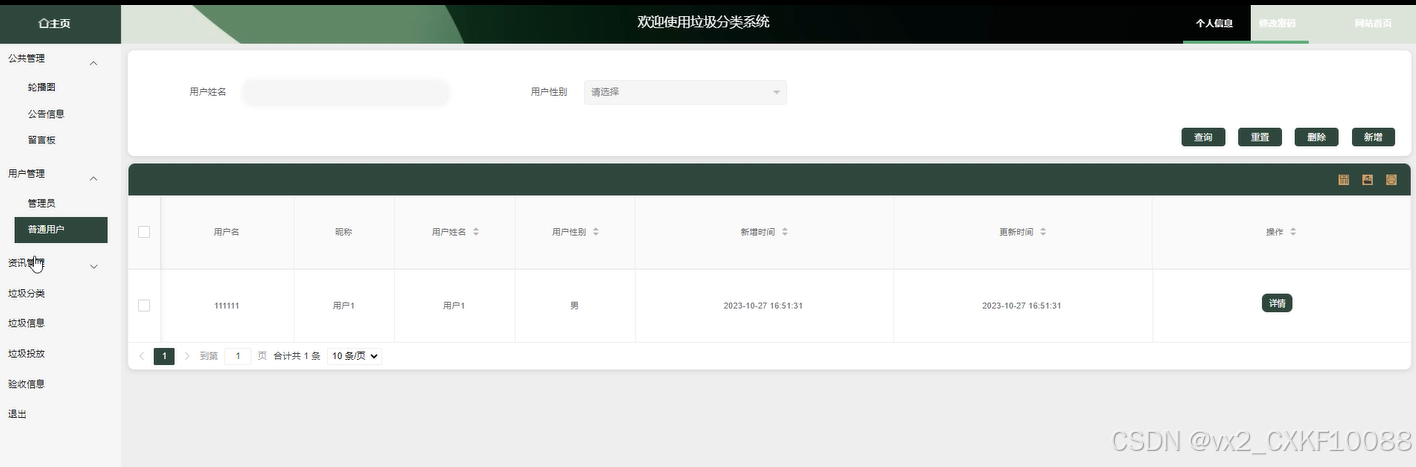This screenshot has height=467, width=1416.
Task: Open the column filter icon in table toolbar
Action: pyautogui.click(x=1344, y=180)
